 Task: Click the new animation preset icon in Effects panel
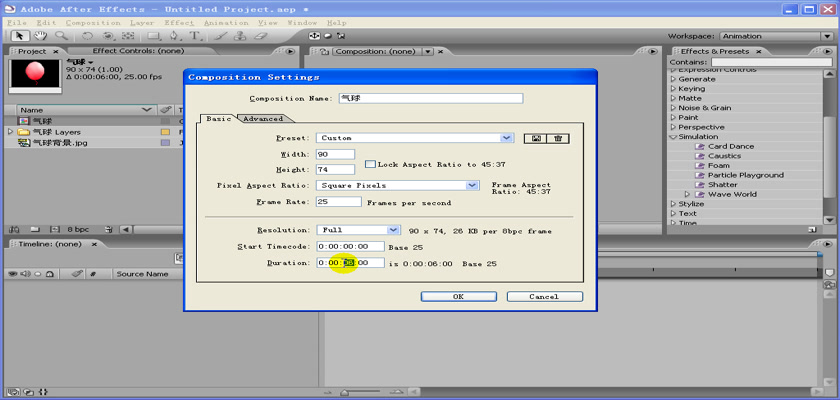point(812,230)
